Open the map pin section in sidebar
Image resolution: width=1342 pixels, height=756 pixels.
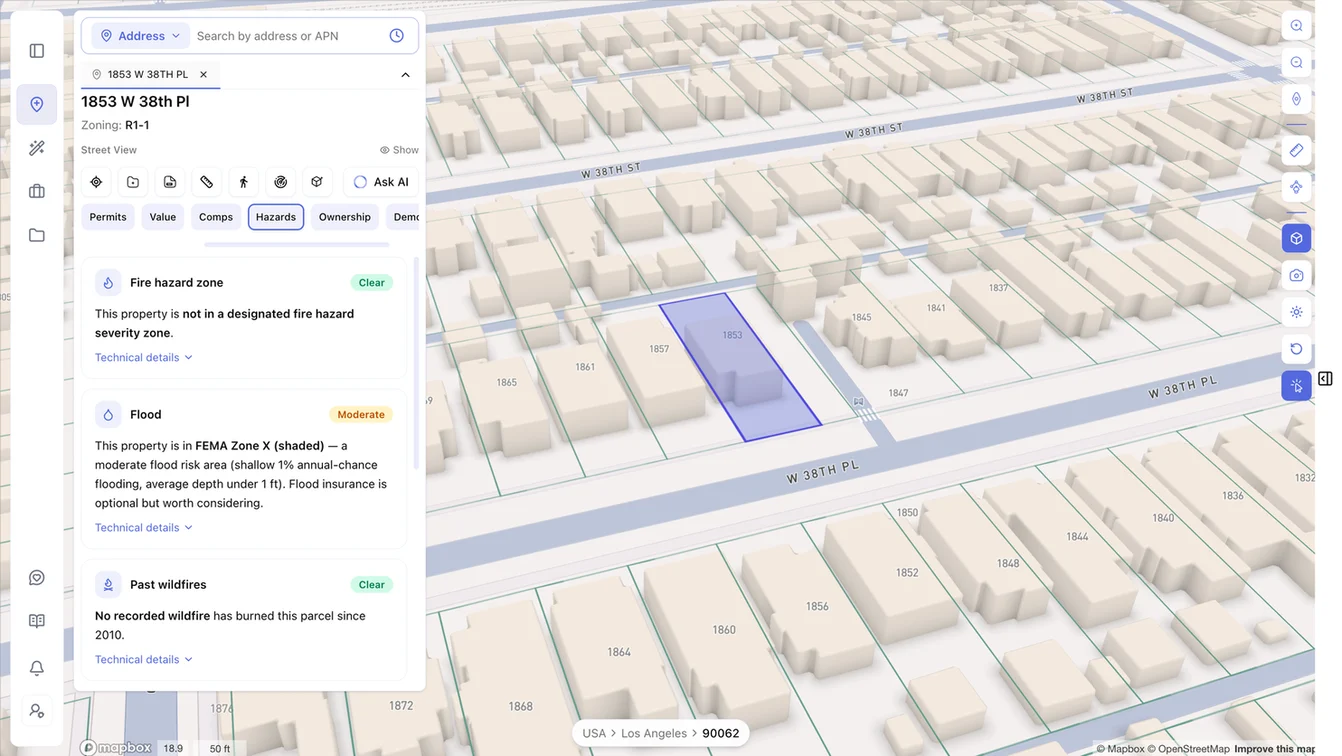(x=37, y=104)
